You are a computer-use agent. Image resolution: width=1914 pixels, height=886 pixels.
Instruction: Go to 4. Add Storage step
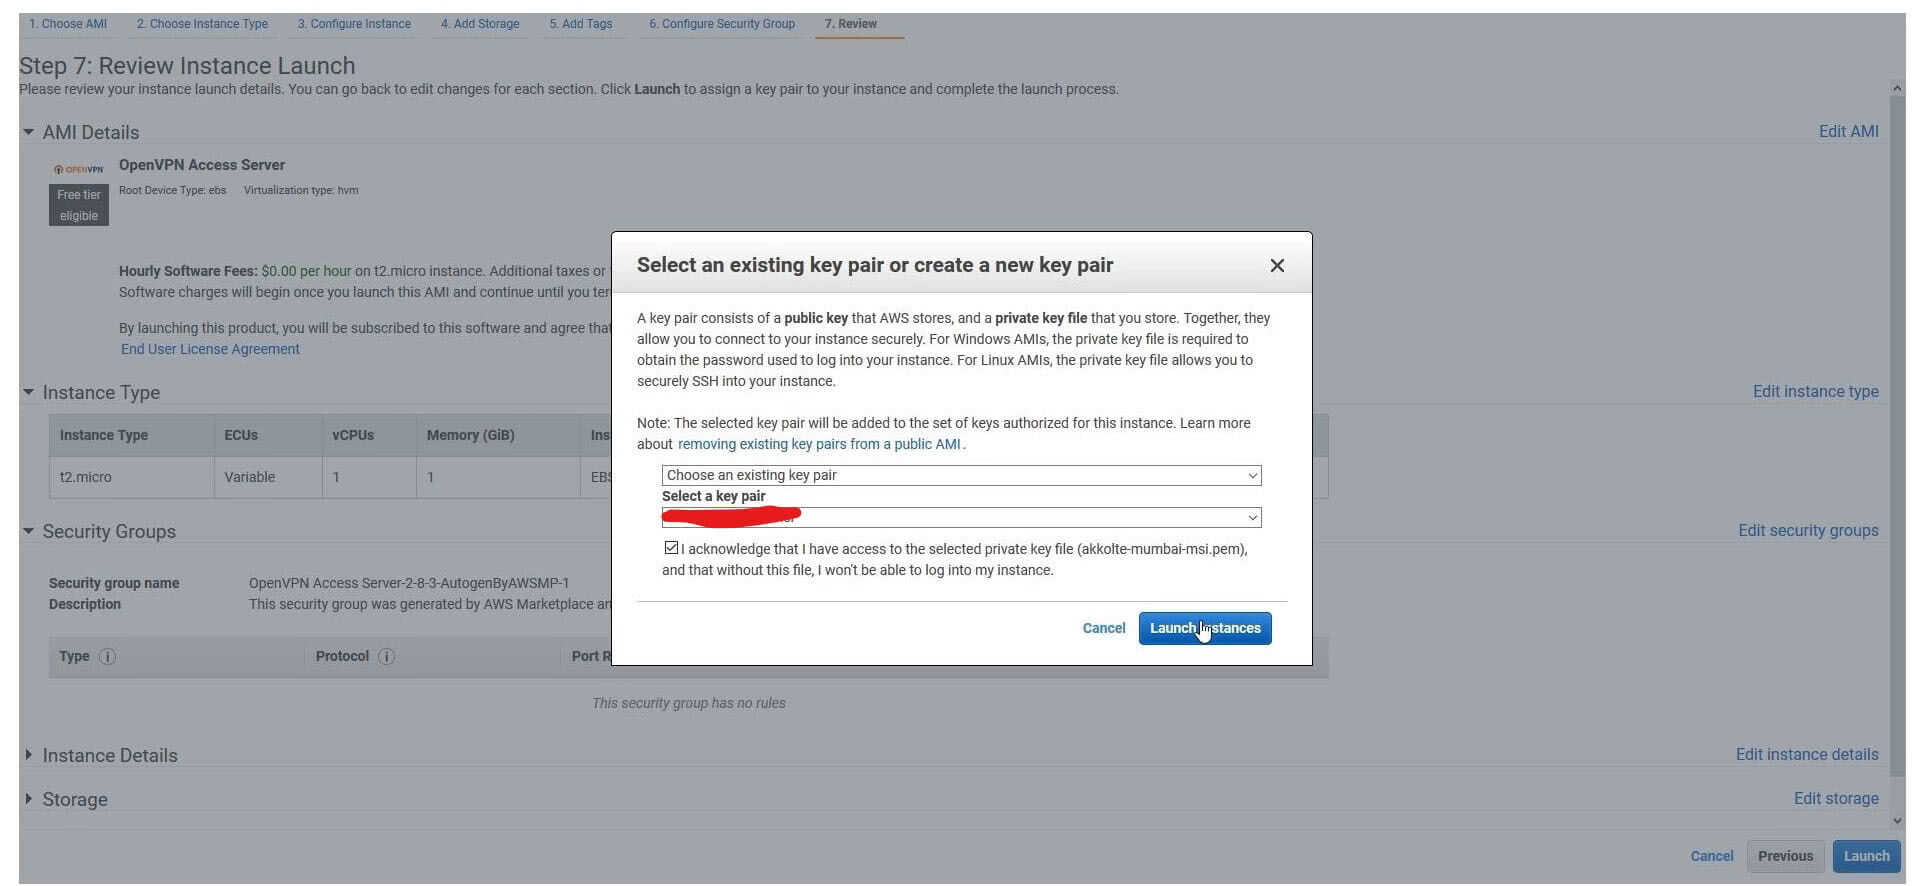[x=480, y=24]
